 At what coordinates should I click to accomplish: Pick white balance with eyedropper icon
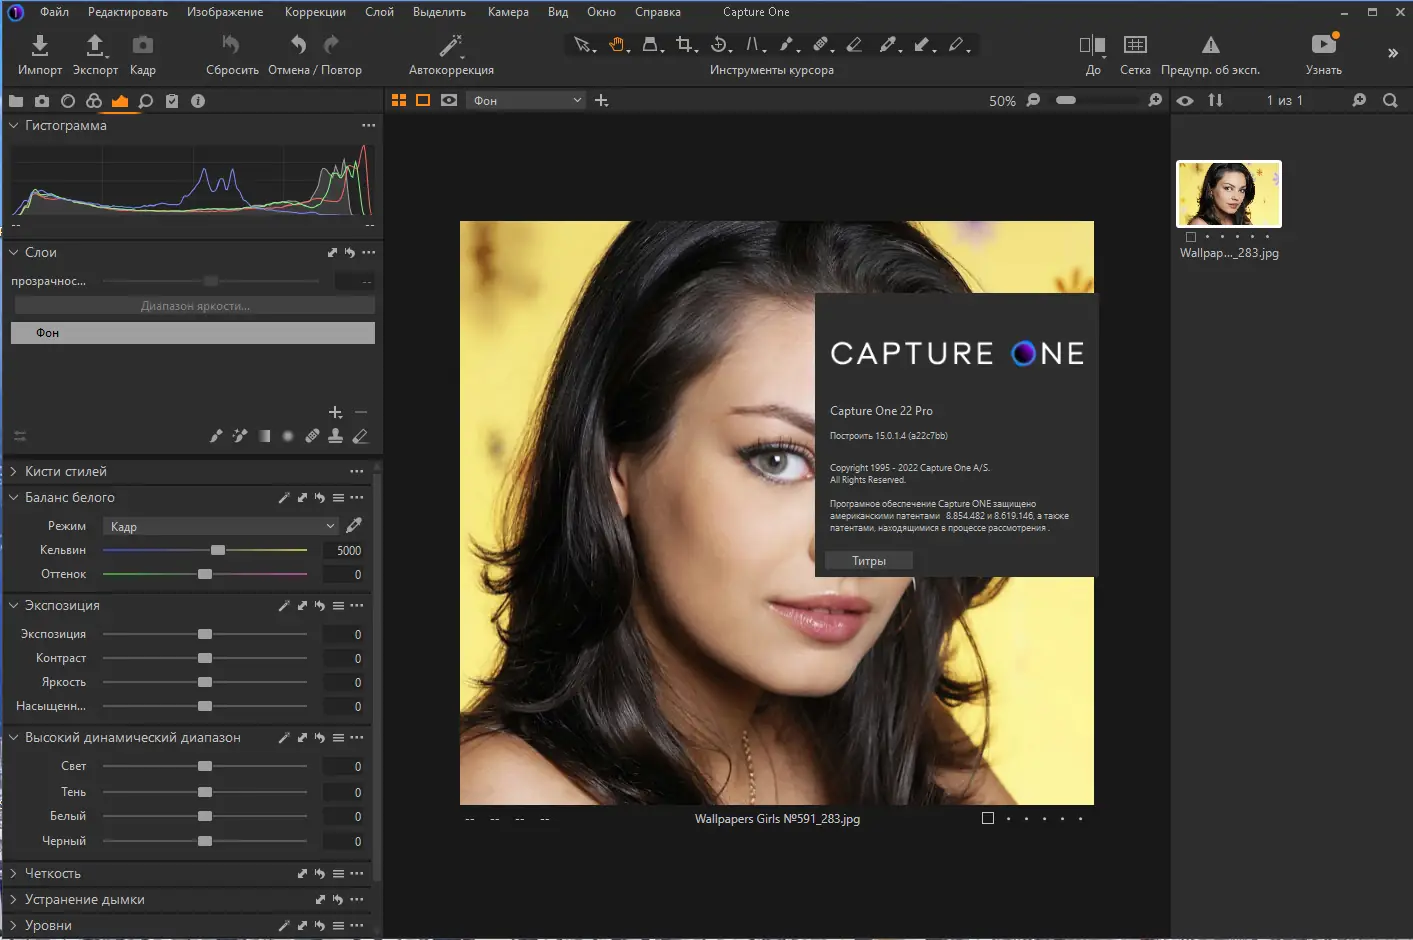coord(354,525)
